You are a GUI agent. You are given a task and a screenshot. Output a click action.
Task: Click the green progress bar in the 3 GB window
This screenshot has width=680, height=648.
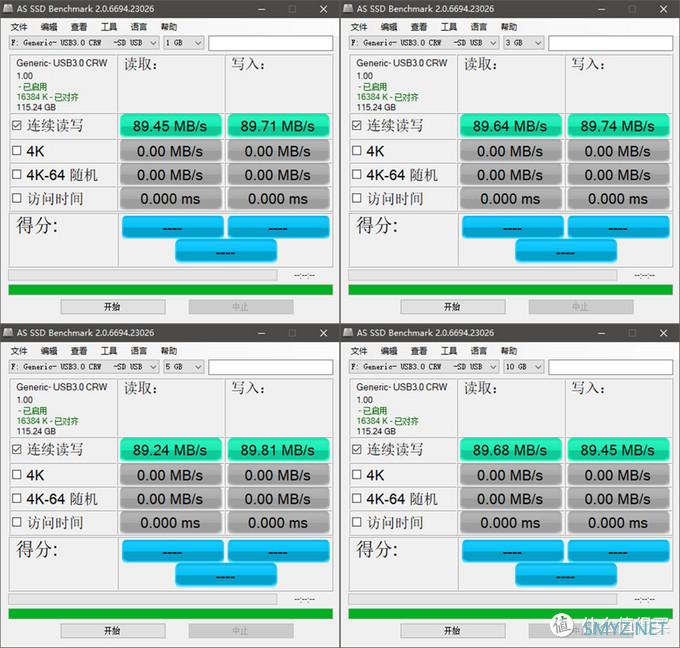(x=510, y=290)
